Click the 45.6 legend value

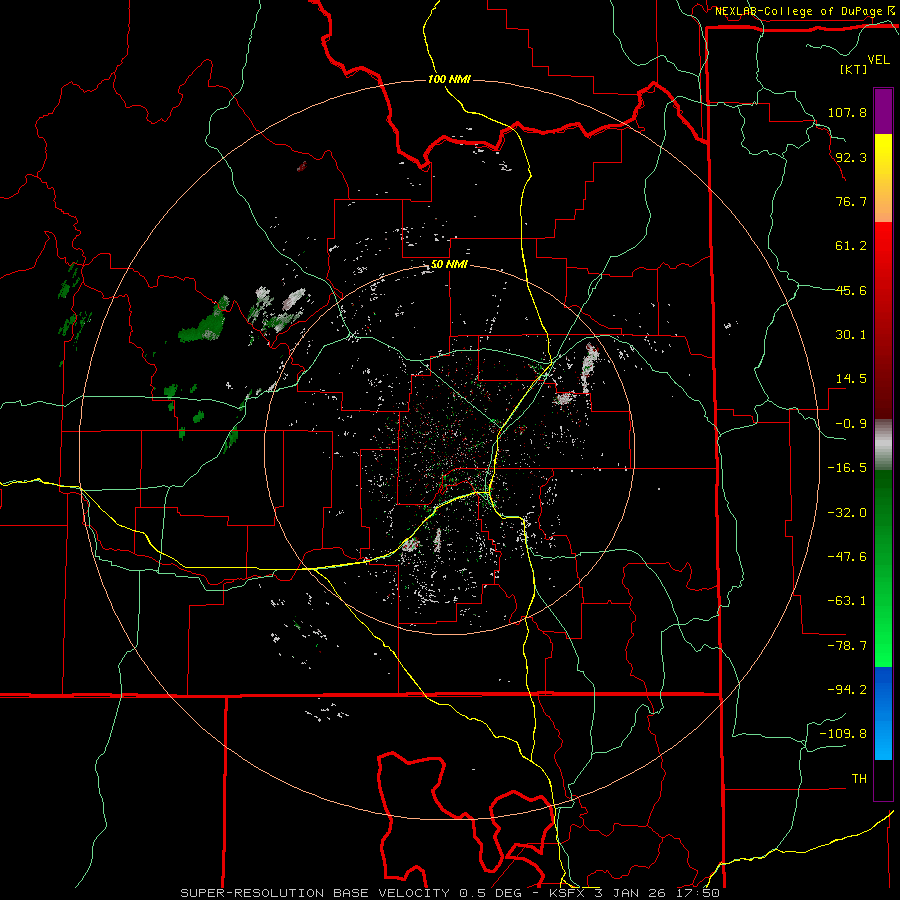coord(851,290)
